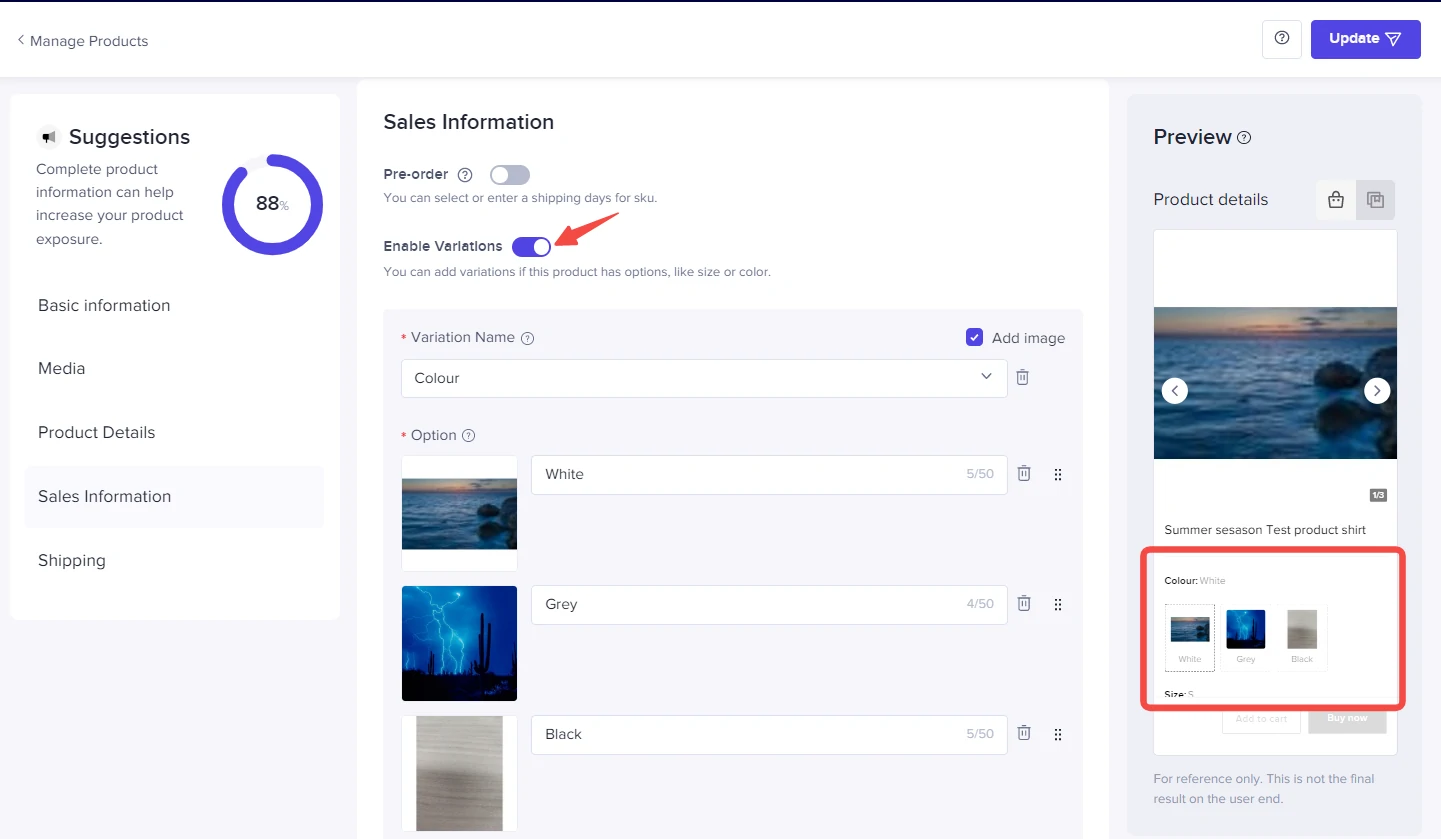The height and width of the screenshot is (839, 1441).
Task: Select the shopping bag preview icon
Action: coord(1335,200)
